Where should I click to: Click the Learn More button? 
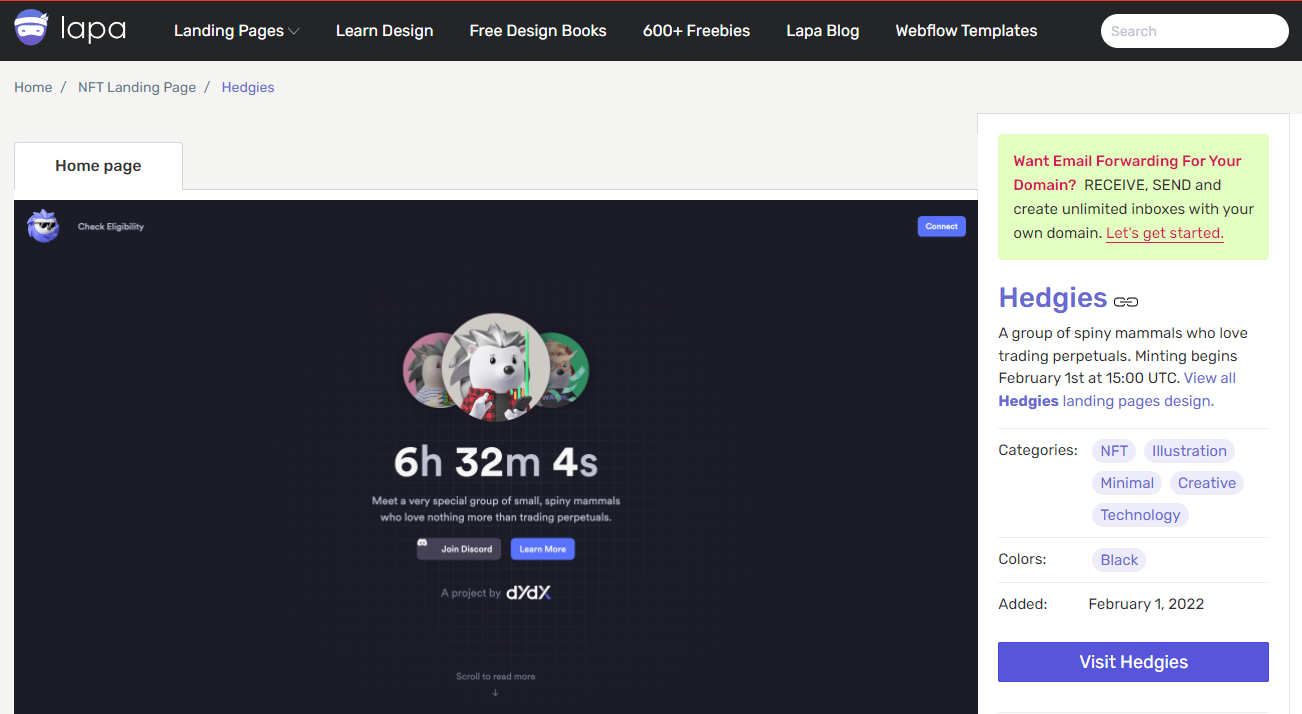tap(543, 548)
